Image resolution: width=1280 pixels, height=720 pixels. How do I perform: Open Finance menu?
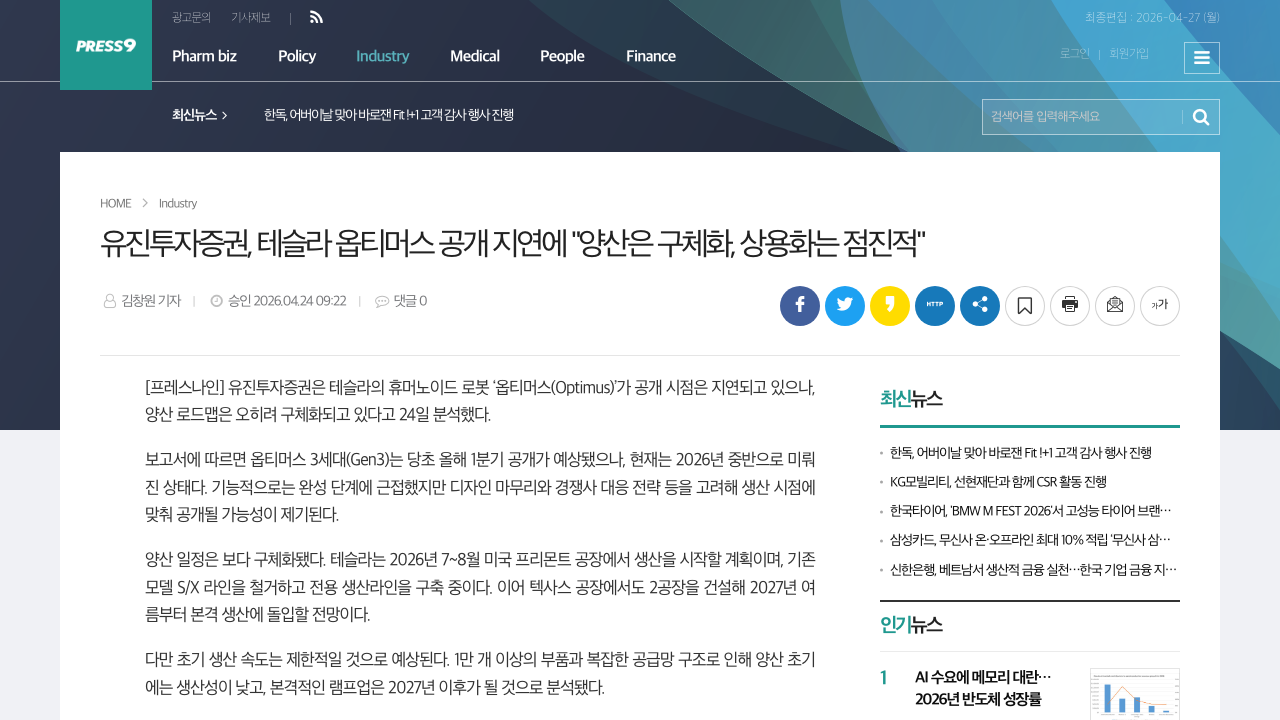(x=651, y=56)
